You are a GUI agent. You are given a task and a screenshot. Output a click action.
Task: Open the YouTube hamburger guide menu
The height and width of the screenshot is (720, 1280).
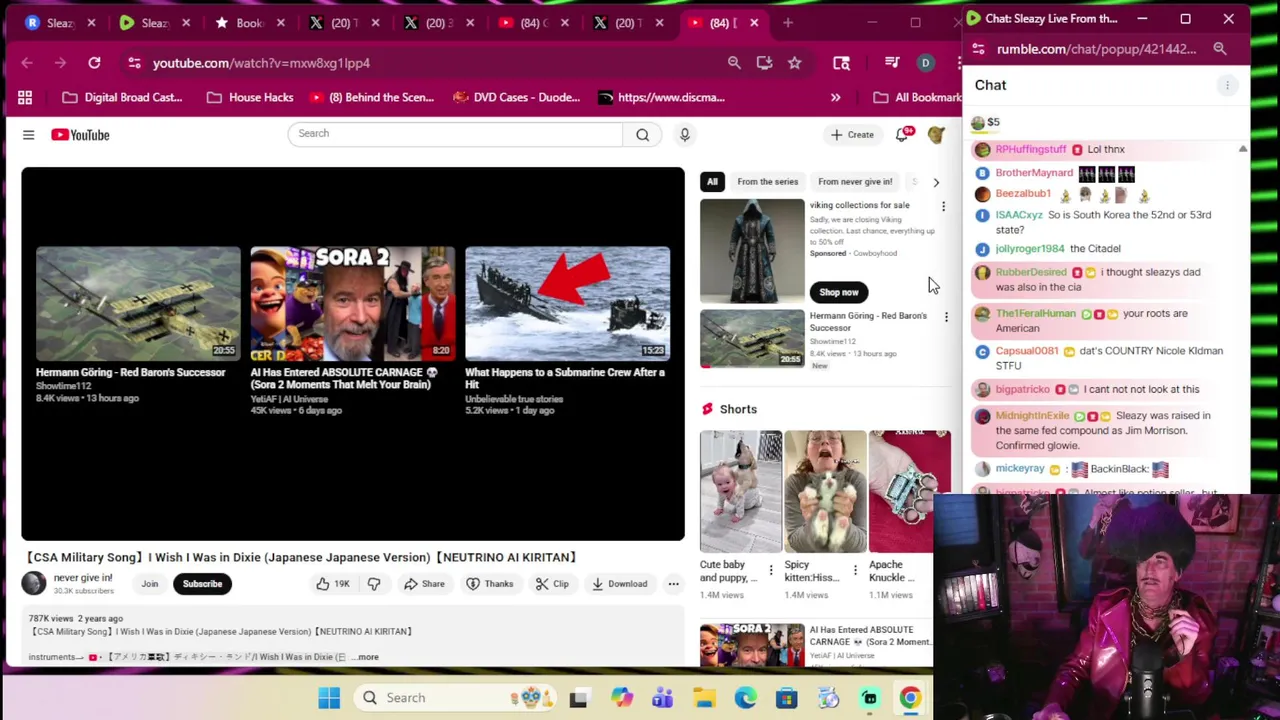point(28,135)
